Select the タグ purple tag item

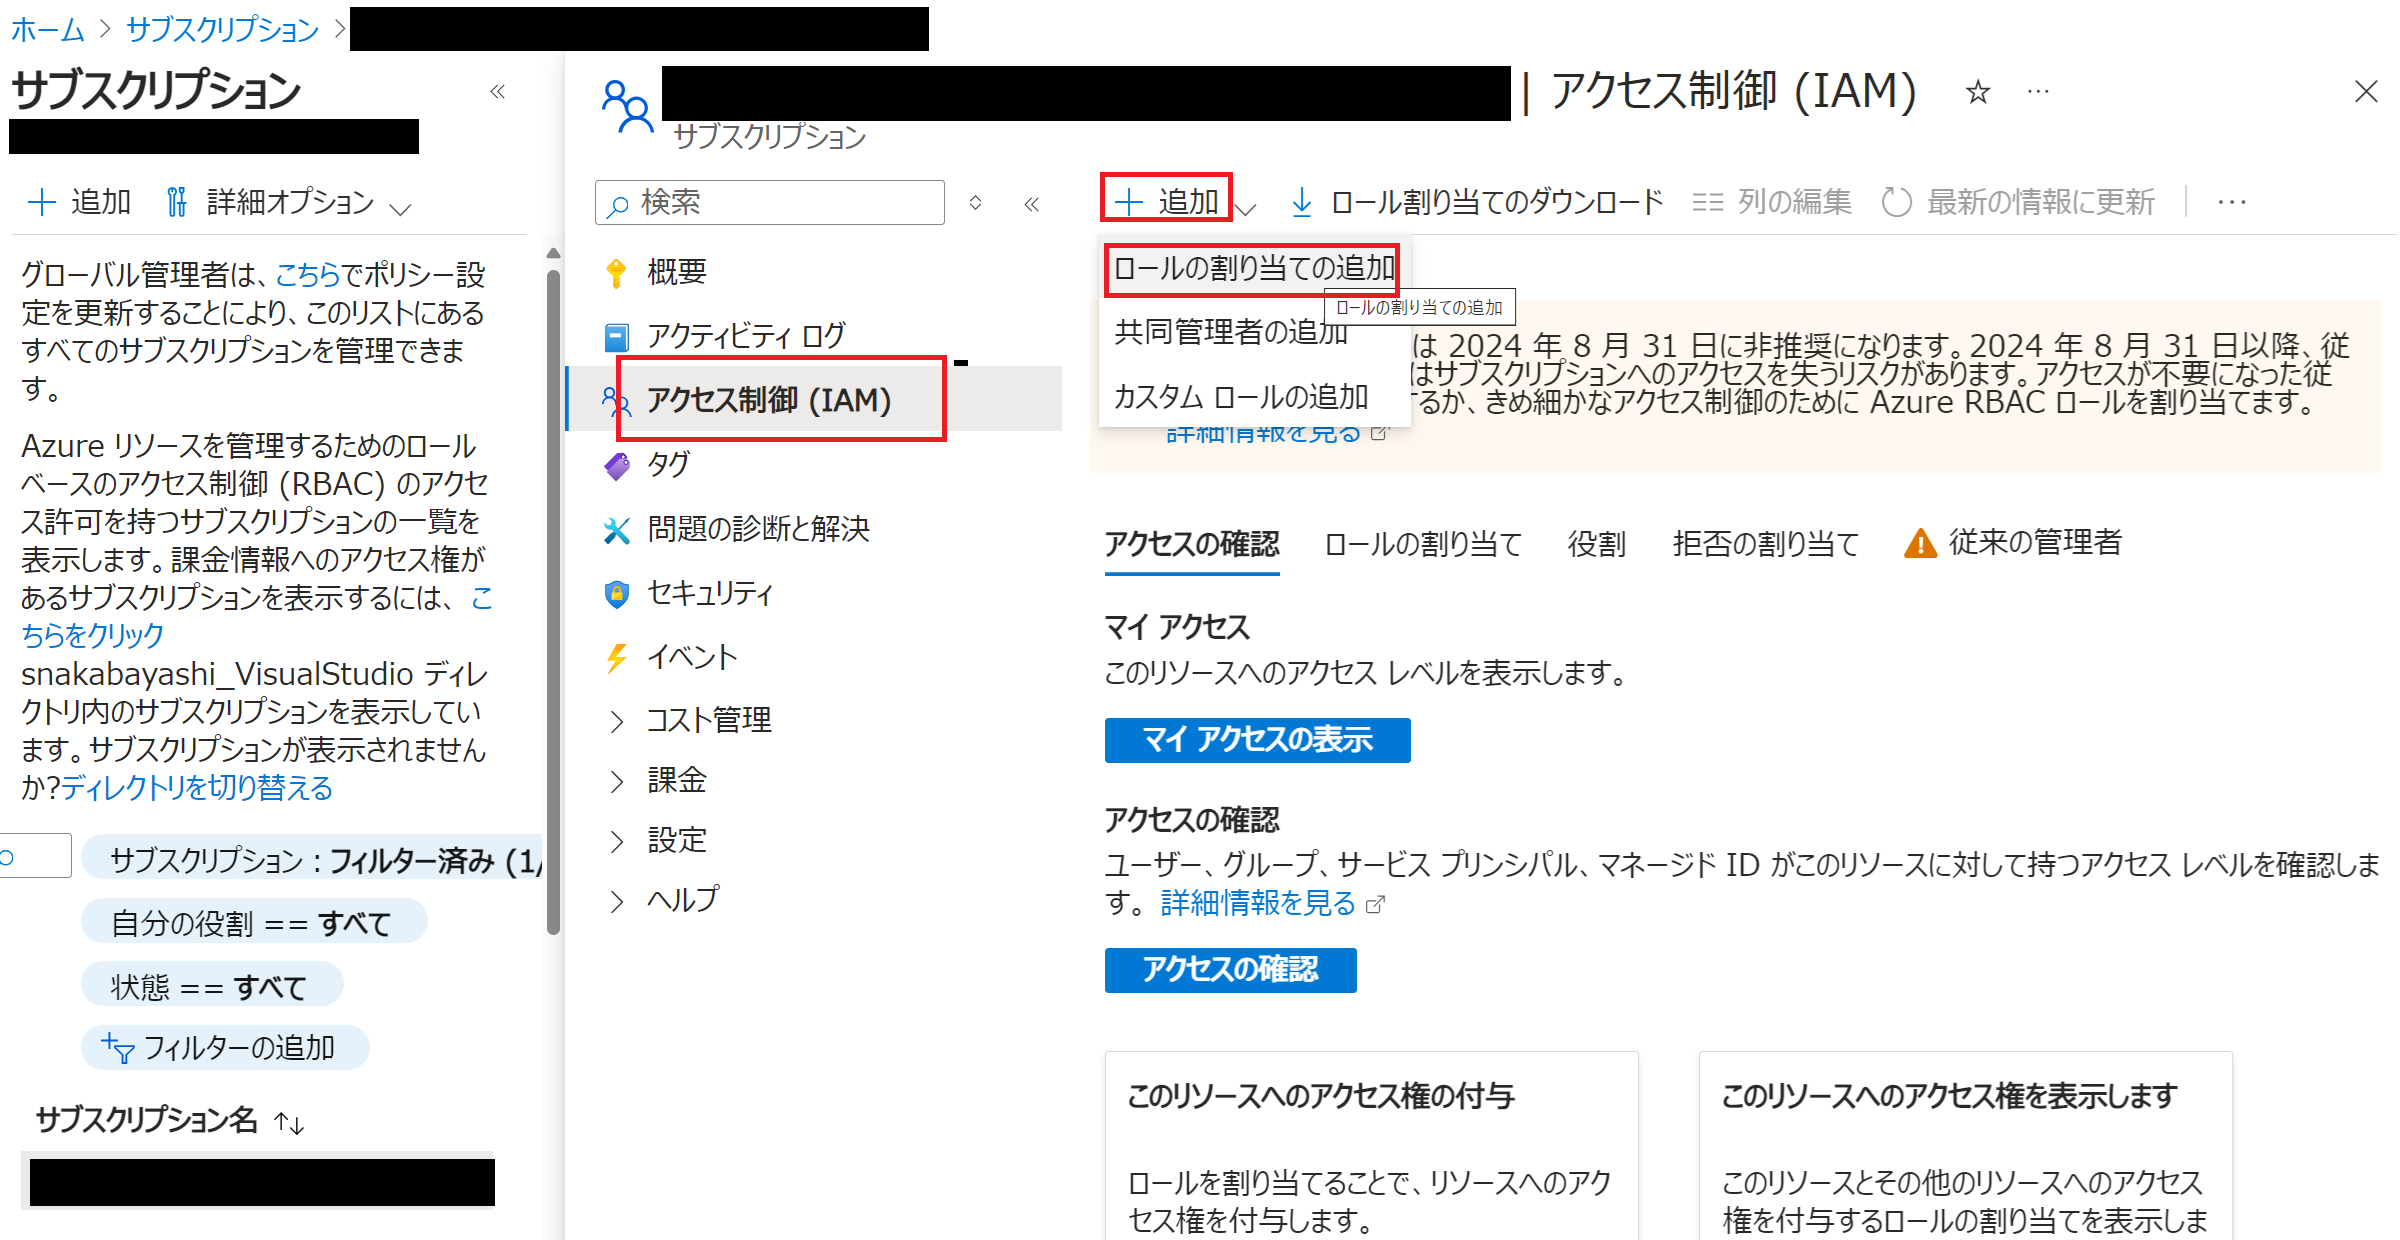pyautogui.click(x=667, y=464)
